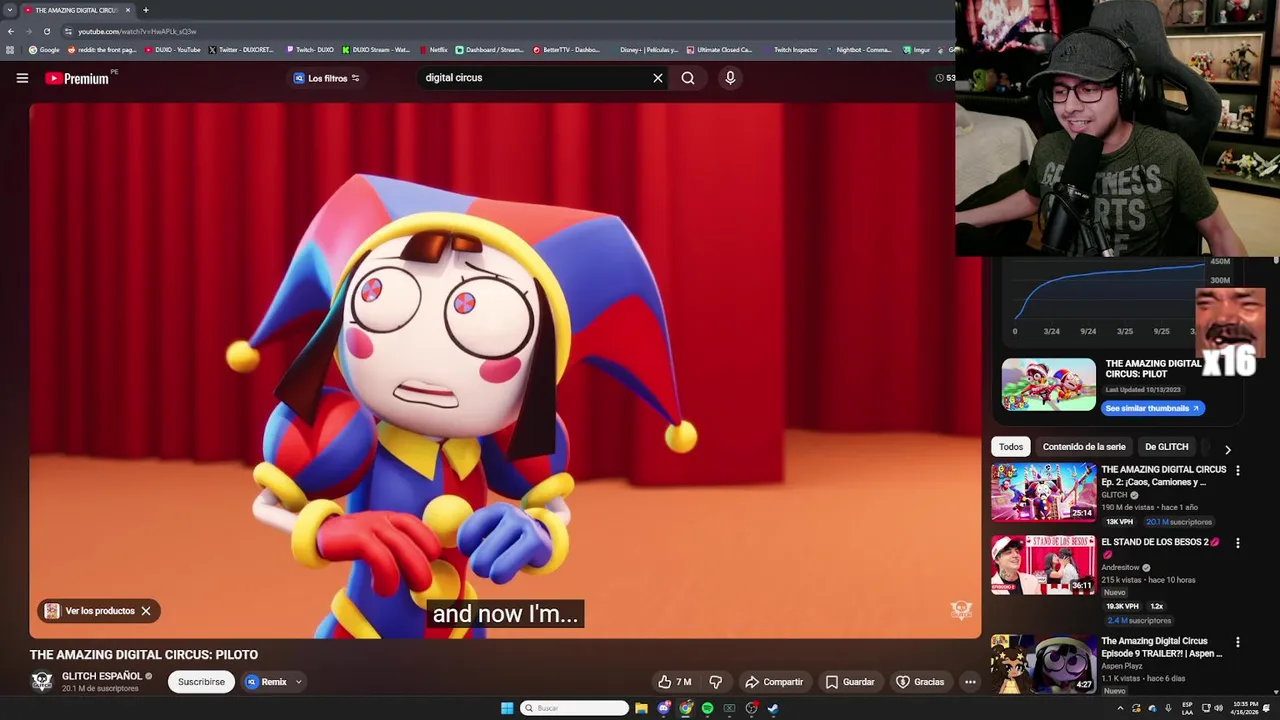Open Ep. 2 Caos, Camiones video thumbnail
The height and width of the screenshot is (720, 1280).
click(x=1044, y=492)
